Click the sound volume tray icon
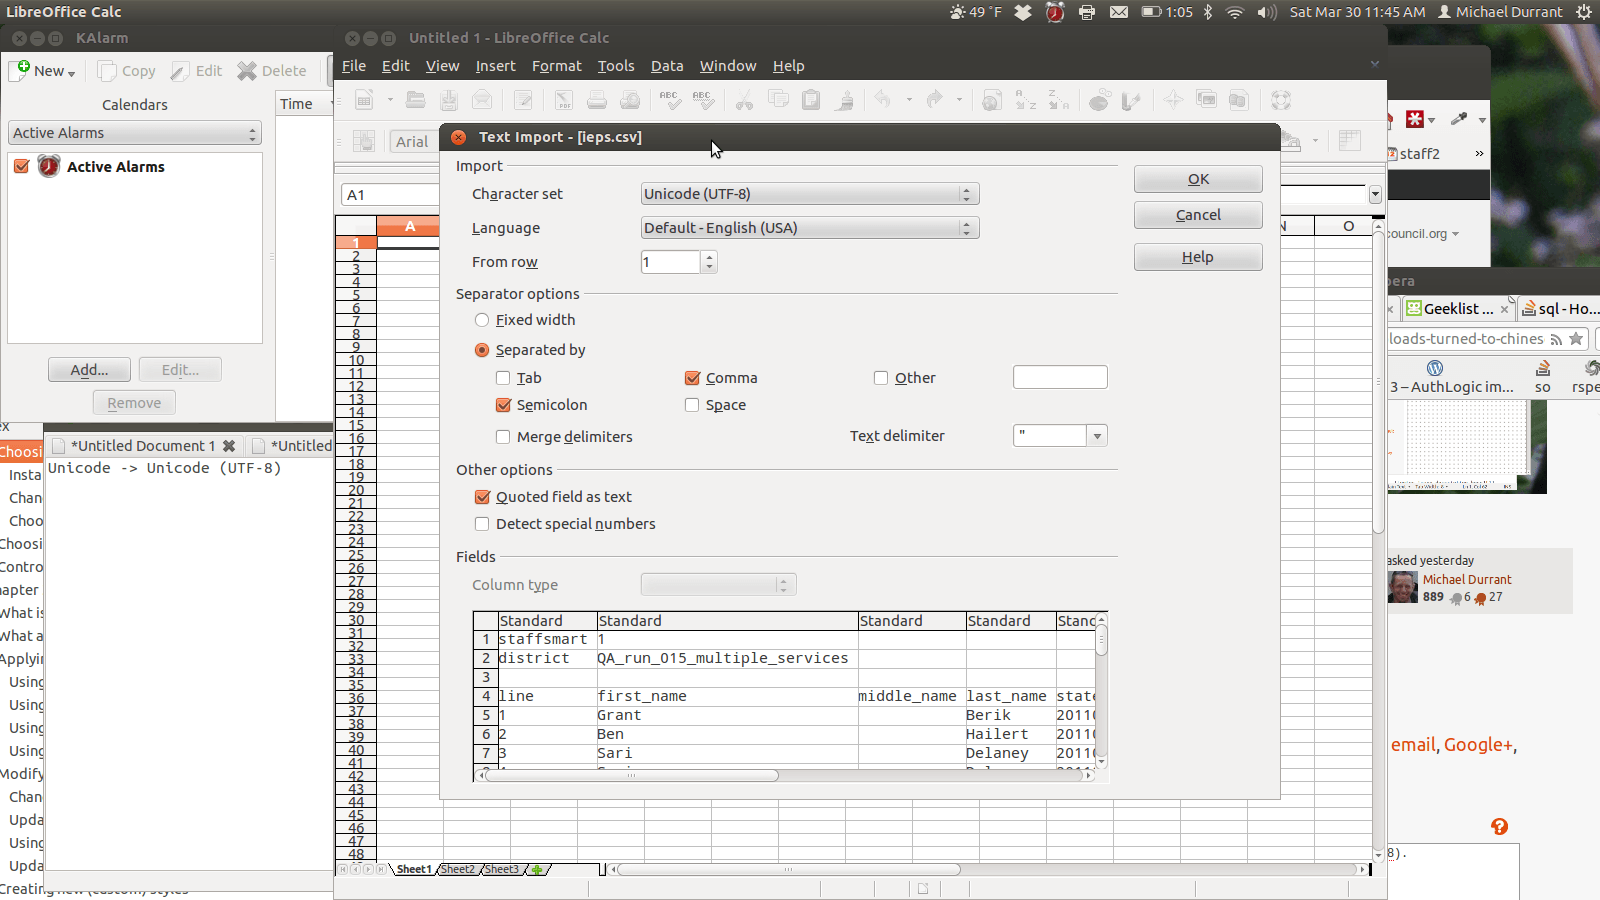This screenshot has width=1600, height=900. 1267,12
